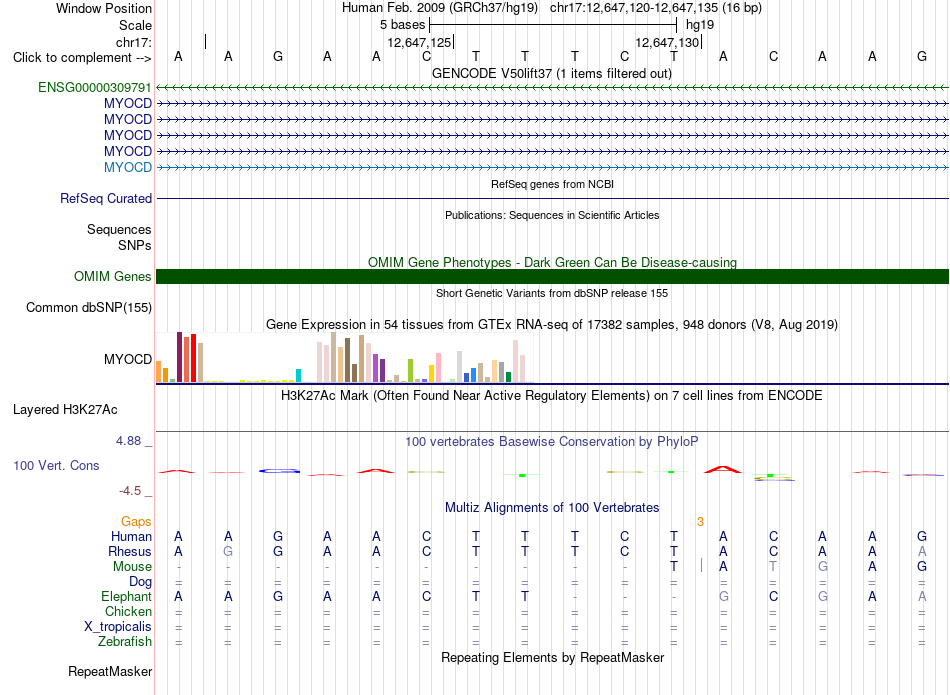Click the Chicken alignment row label
This screenshot has height=695, width=950.
click(128, 611)
